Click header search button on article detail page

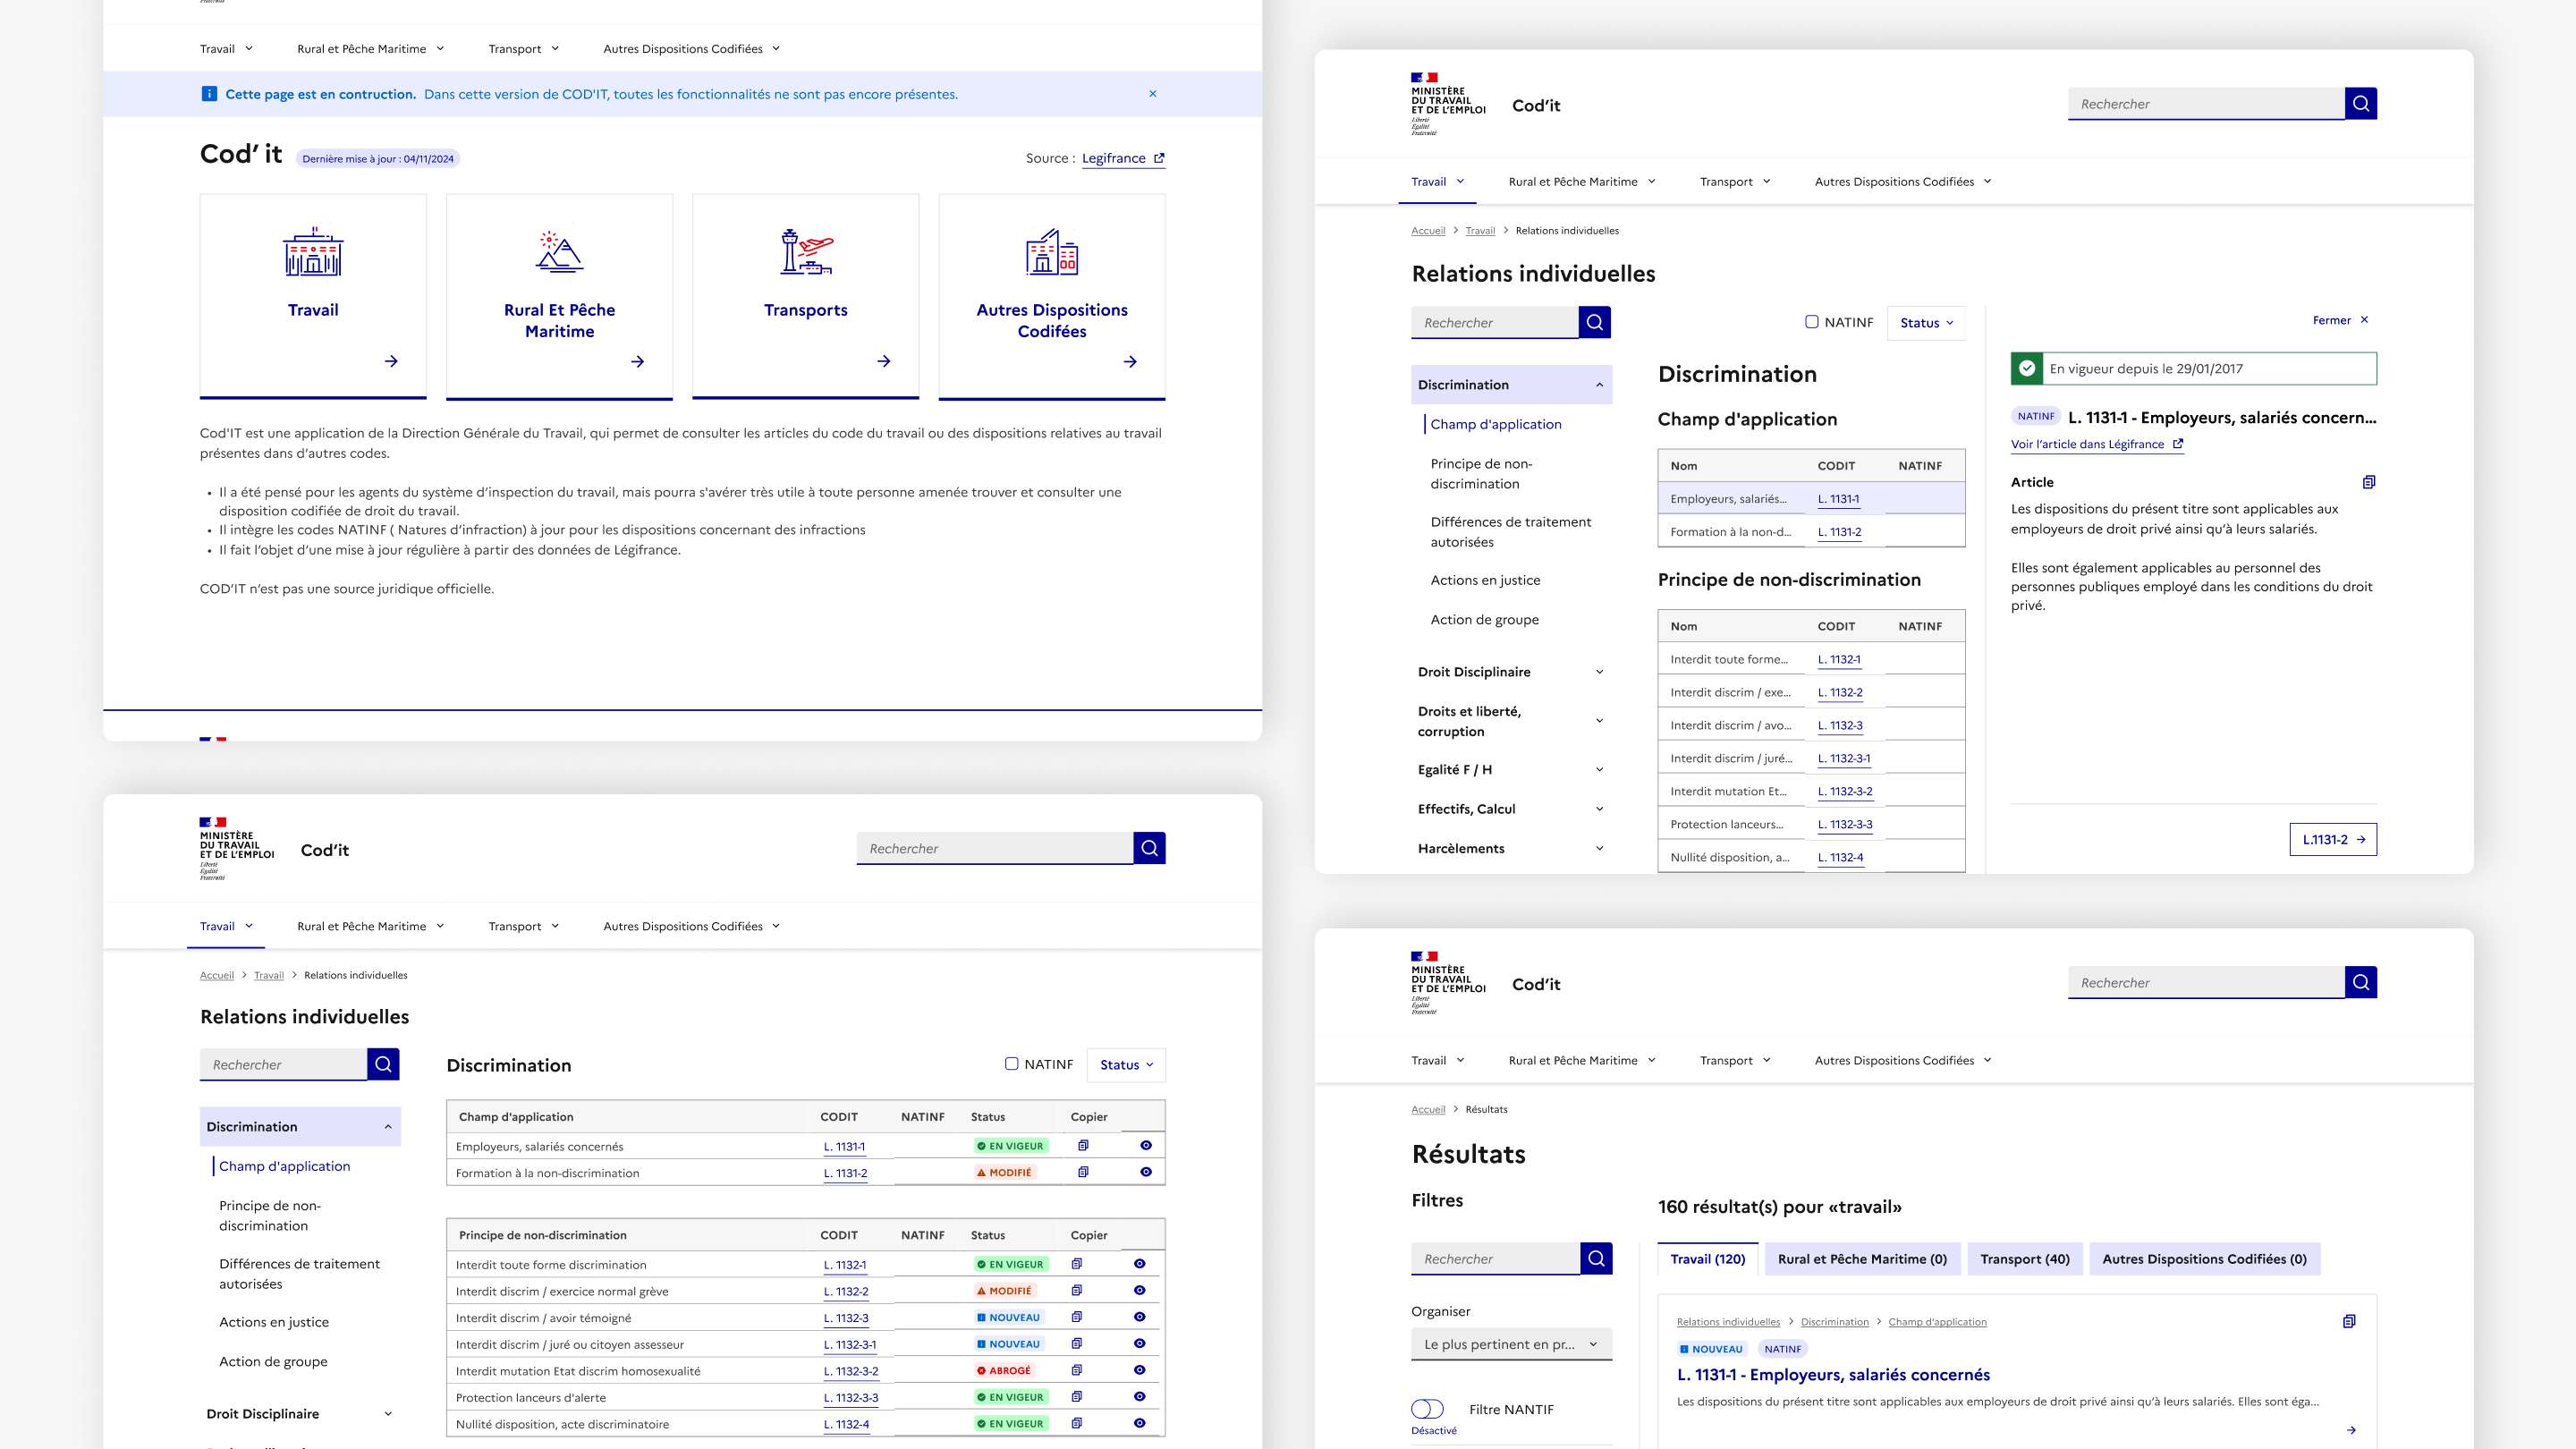[x=2361, y=103]
